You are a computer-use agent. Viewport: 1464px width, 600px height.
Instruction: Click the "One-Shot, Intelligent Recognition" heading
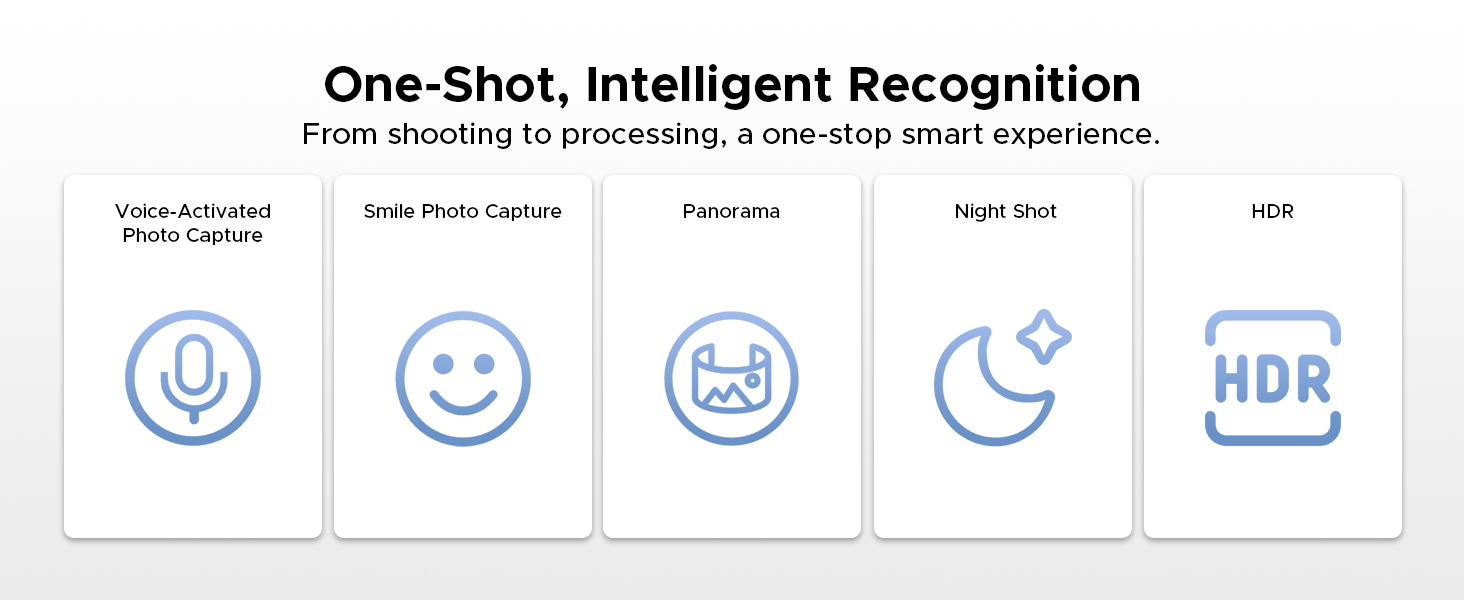point(732,85)
